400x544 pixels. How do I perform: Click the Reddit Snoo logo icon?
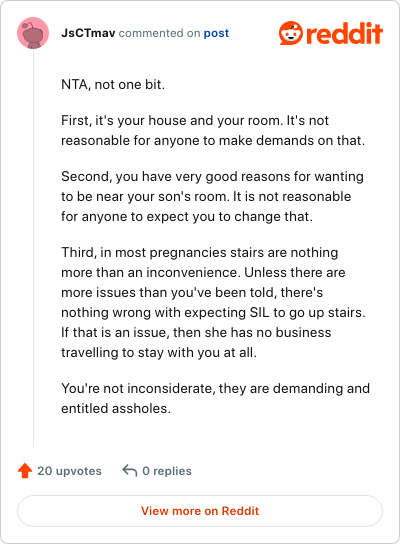(x=291, y=33)
